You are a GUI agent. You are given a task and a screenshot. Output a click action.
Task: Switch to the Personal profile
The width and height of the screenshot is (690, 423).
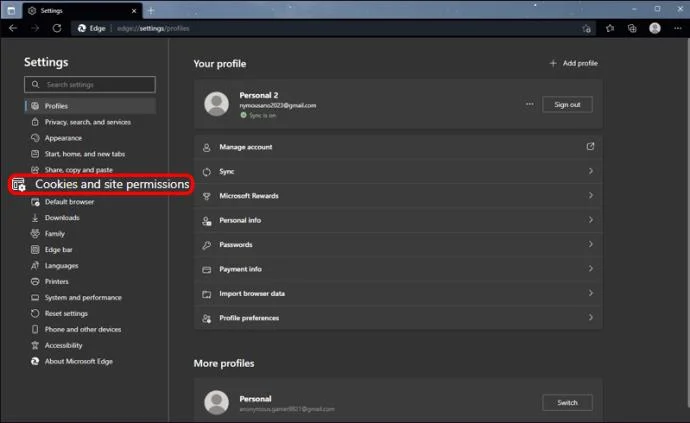567,403
